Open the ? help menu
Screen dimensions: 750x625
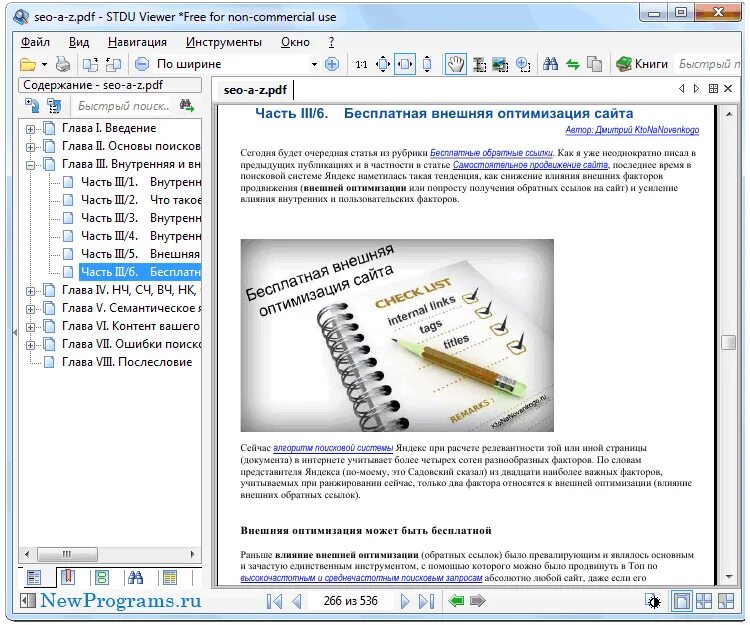[x=331, y=42]
